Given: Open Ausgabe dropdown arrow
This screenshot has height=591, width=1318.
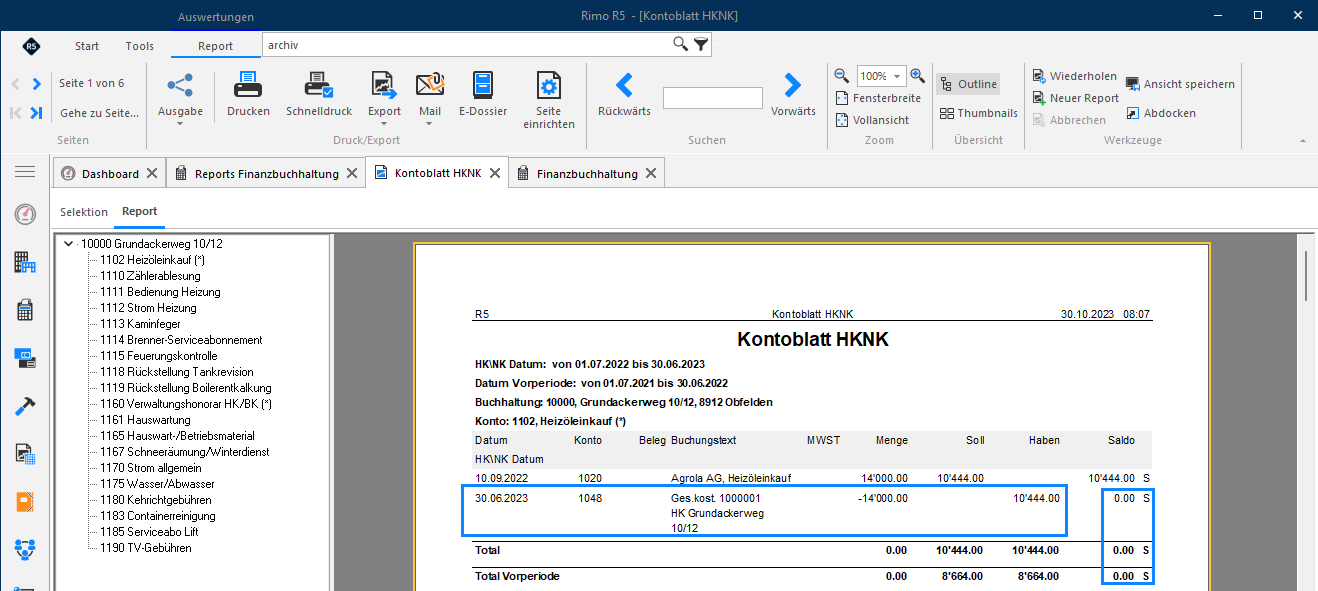Looking at the screenshot, I should [x=180, y=124].
